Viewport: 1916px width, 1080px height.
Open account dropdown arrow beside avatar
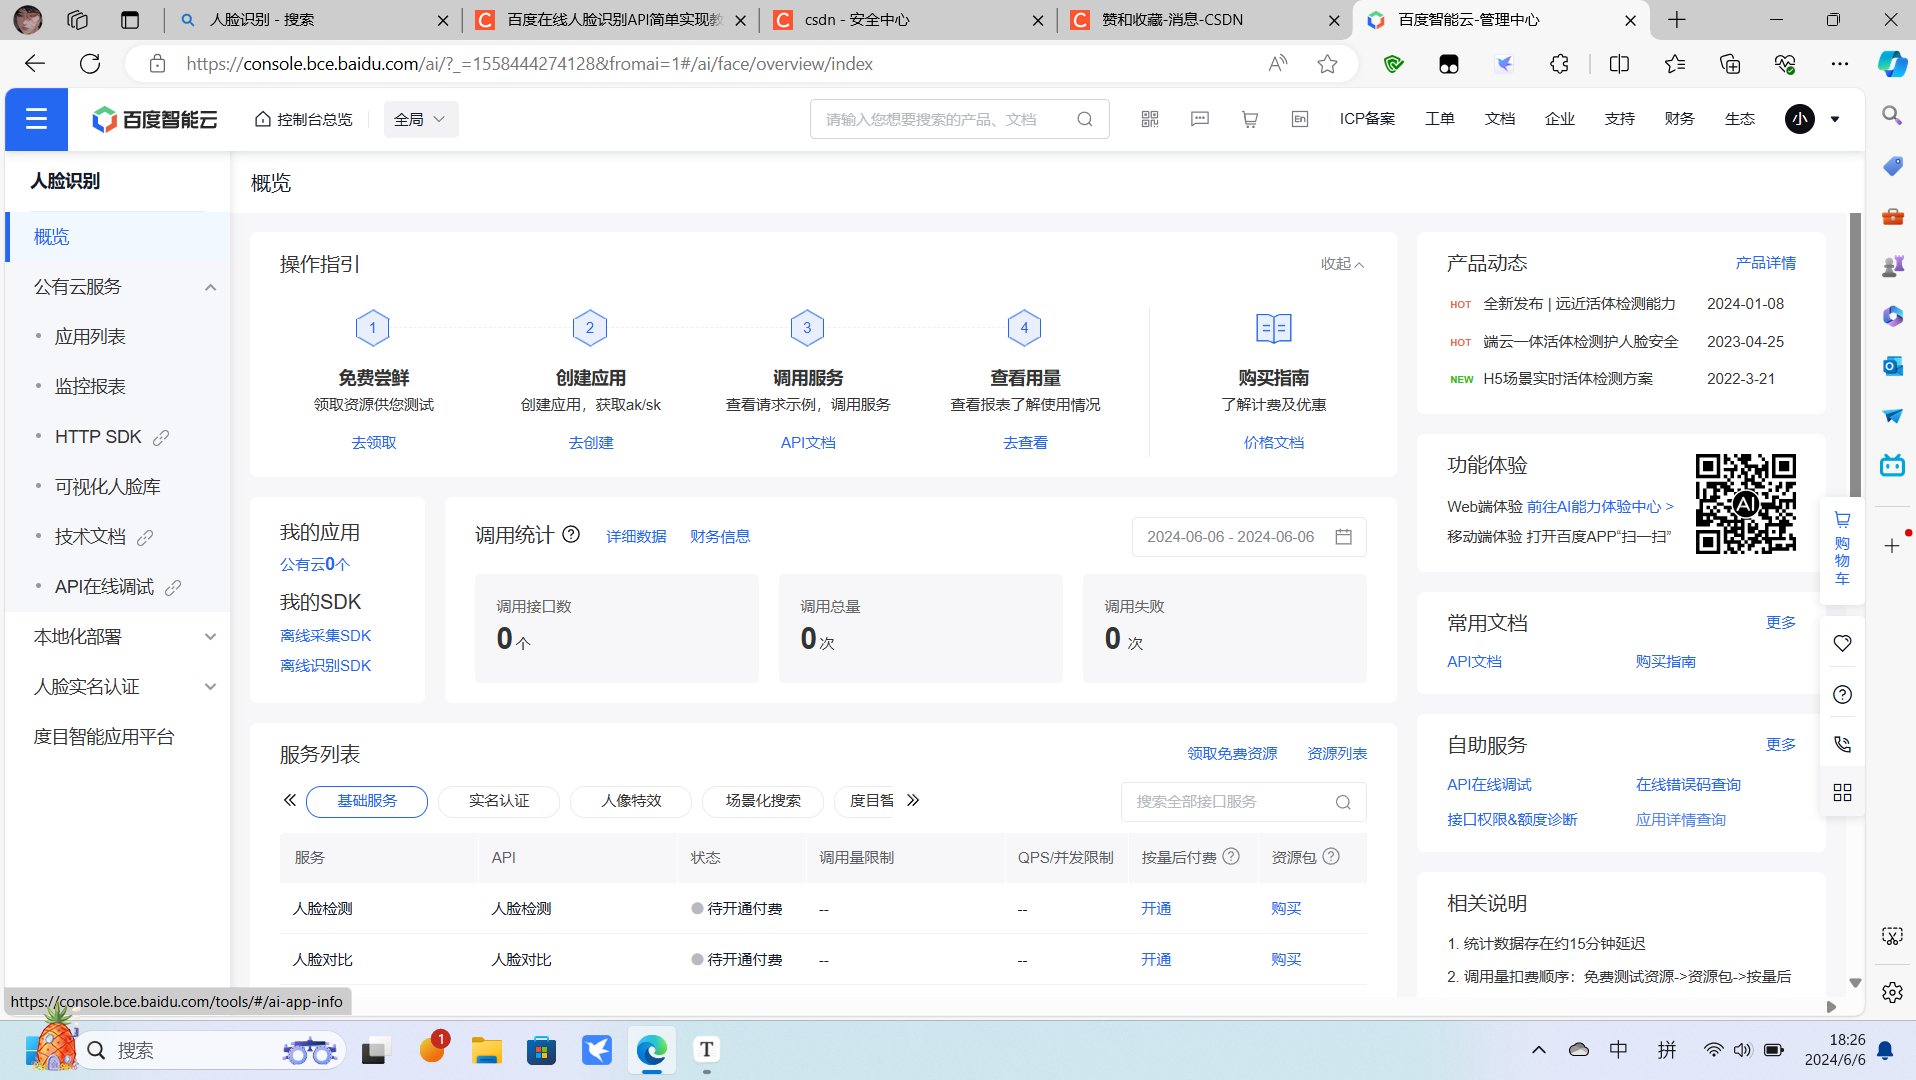(x=1835, y=119)
